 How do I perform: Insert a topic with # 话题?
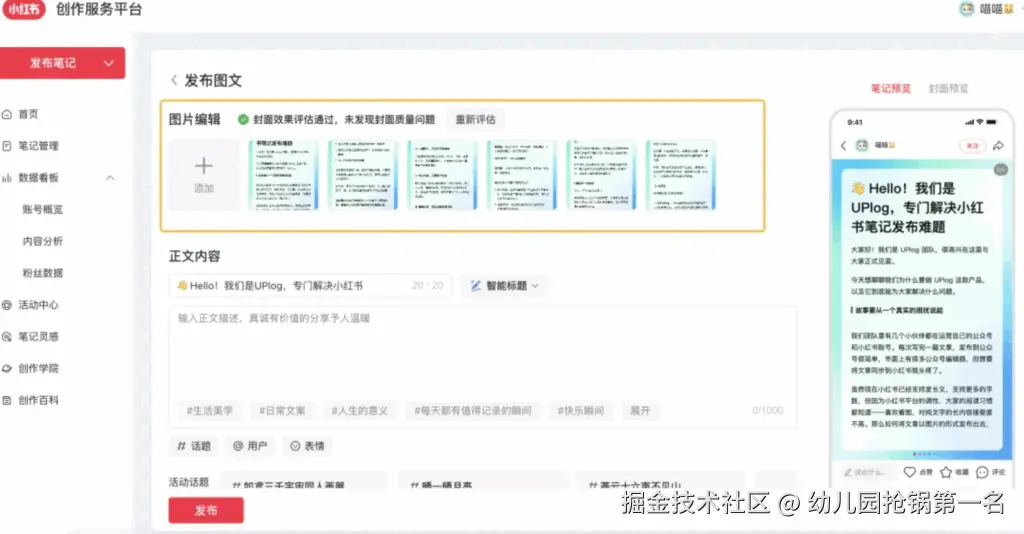[x=194, y=446]
